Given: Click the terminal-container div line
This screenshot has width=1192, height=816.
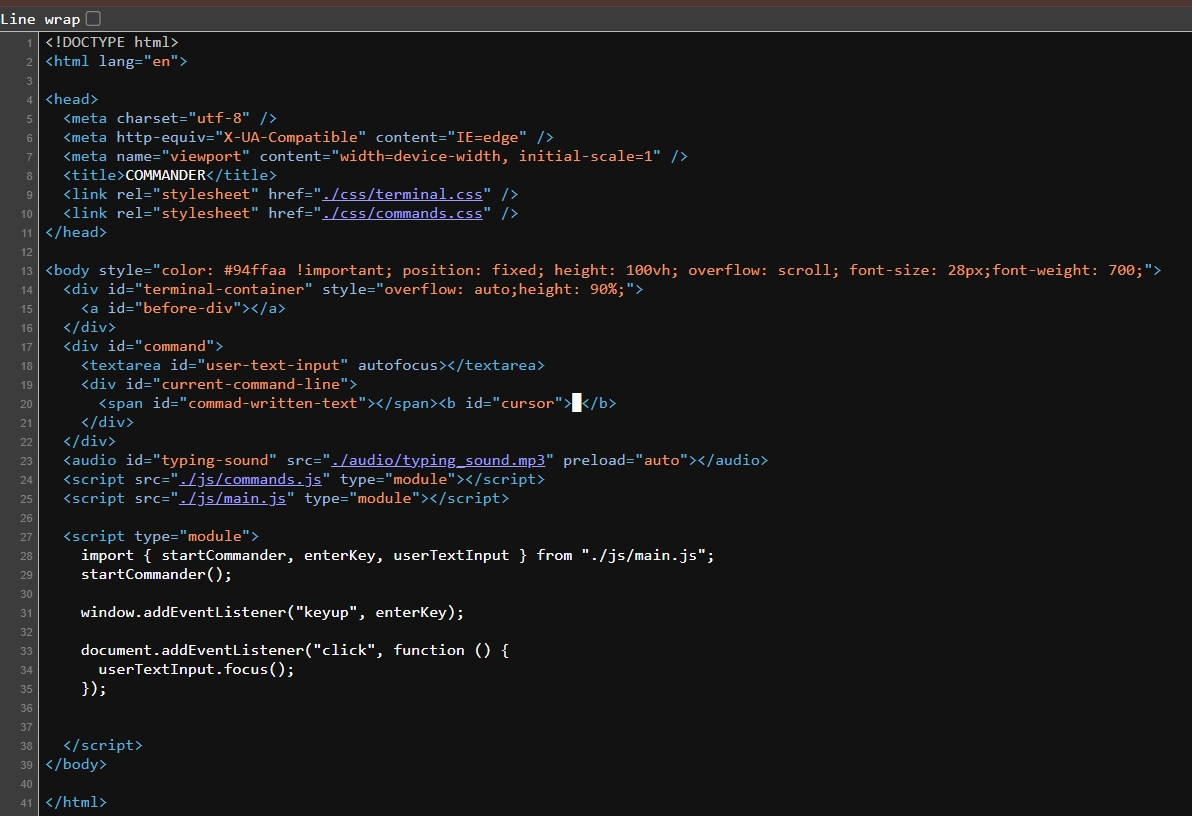Looking at the screenshot, I should click(353, 289).
